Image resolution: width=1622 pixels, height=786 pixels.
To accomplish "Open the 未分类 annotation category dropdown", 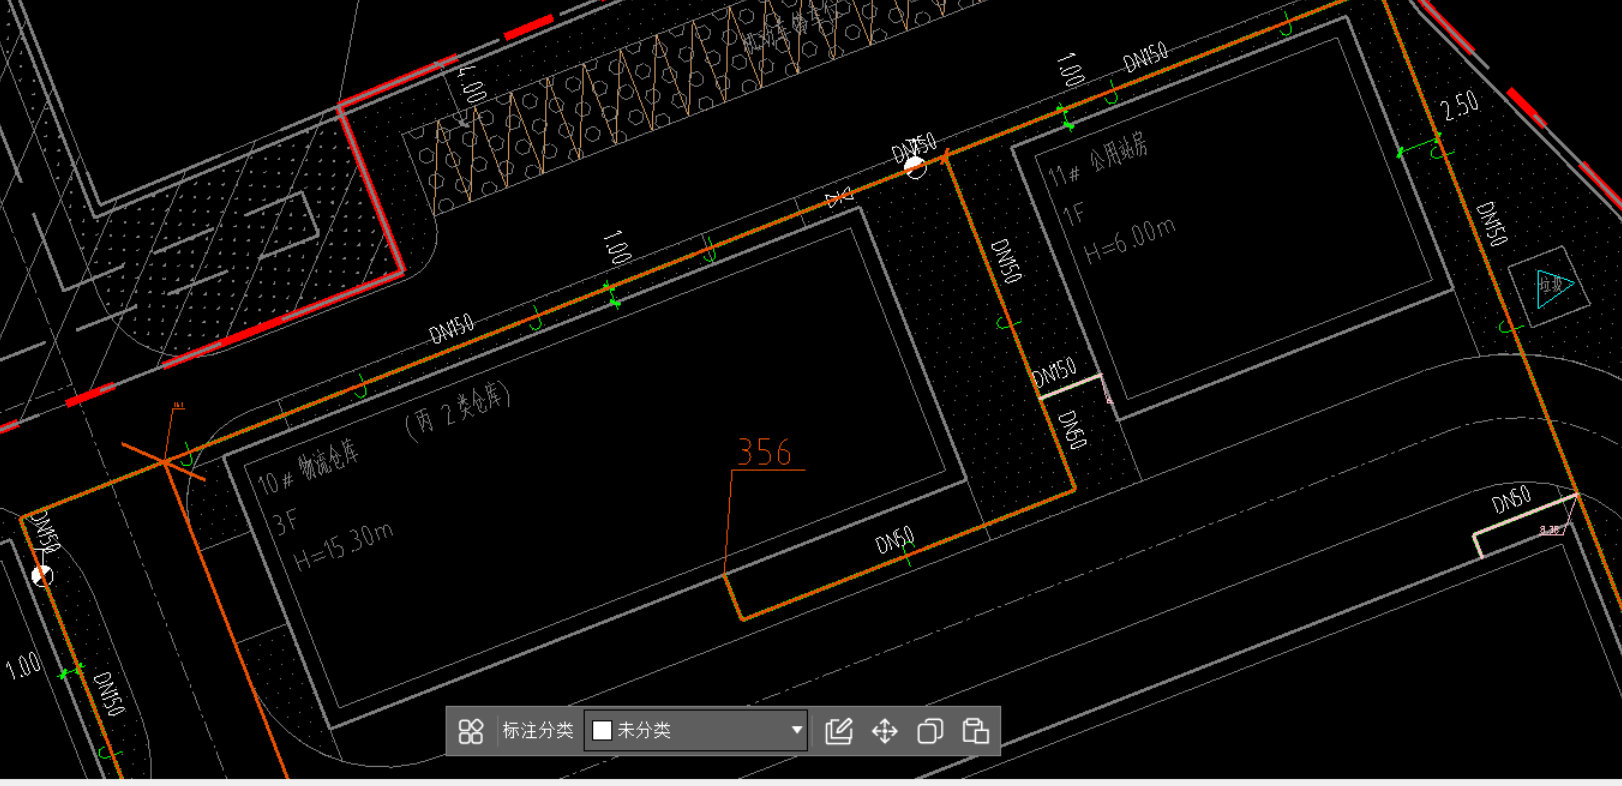I will pos(696,731).
